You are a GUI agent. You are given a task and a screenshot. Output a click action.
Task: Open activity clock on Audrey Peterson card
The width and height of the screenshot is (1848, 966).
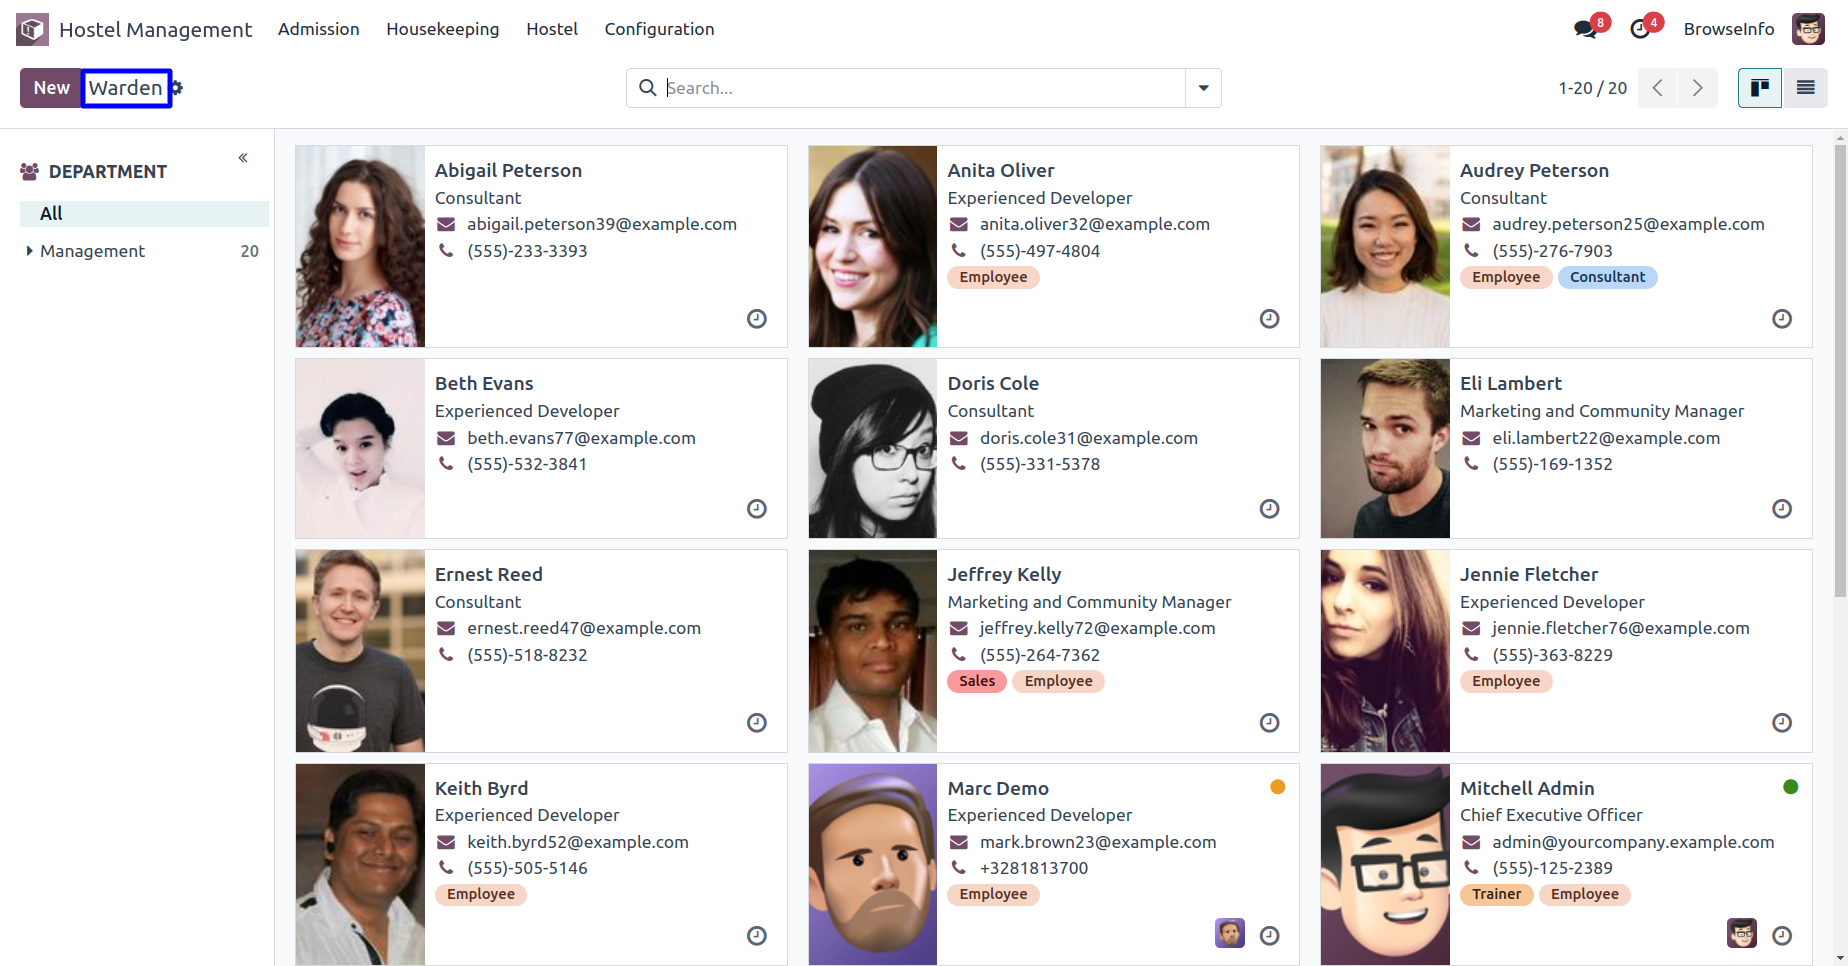point(1782,319)
